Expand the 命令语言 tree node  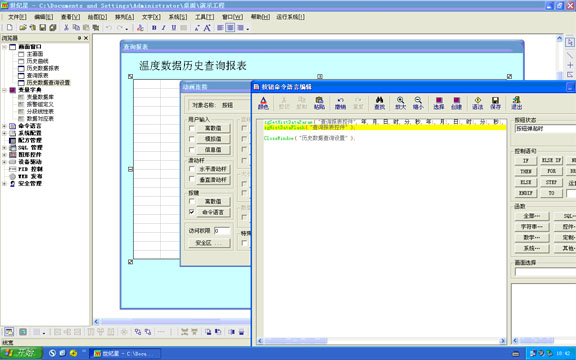pyautogui.click(x=4, y=126)
